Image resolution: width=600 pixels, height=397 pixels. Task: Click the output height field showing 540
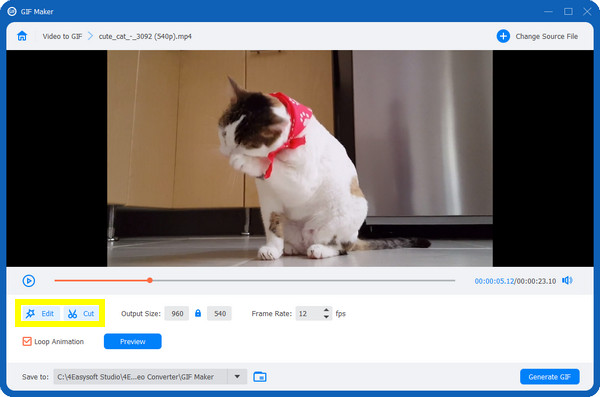click(219, 314)
